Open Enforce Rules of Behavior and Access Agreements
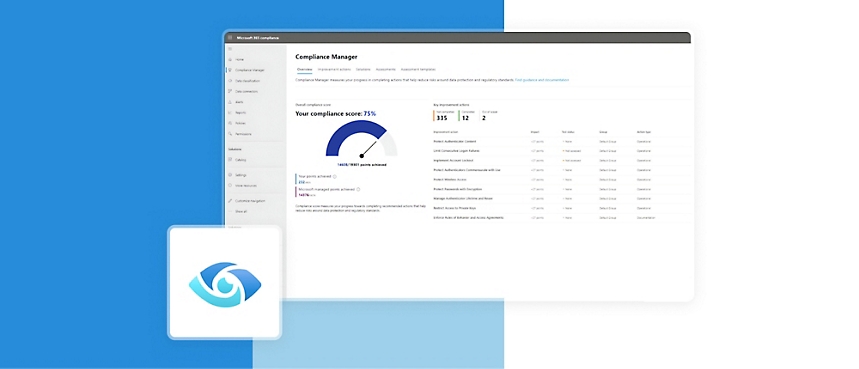Image resolution: width=859 pixels, height=369 pixels. tap(468, 218)
